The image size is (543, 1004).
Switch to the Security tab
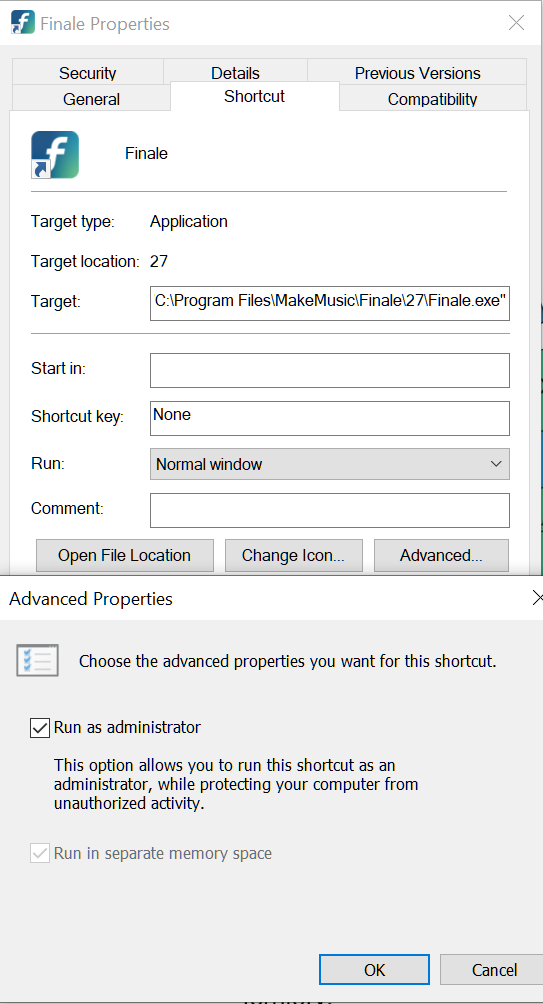[x=88, y=72]
